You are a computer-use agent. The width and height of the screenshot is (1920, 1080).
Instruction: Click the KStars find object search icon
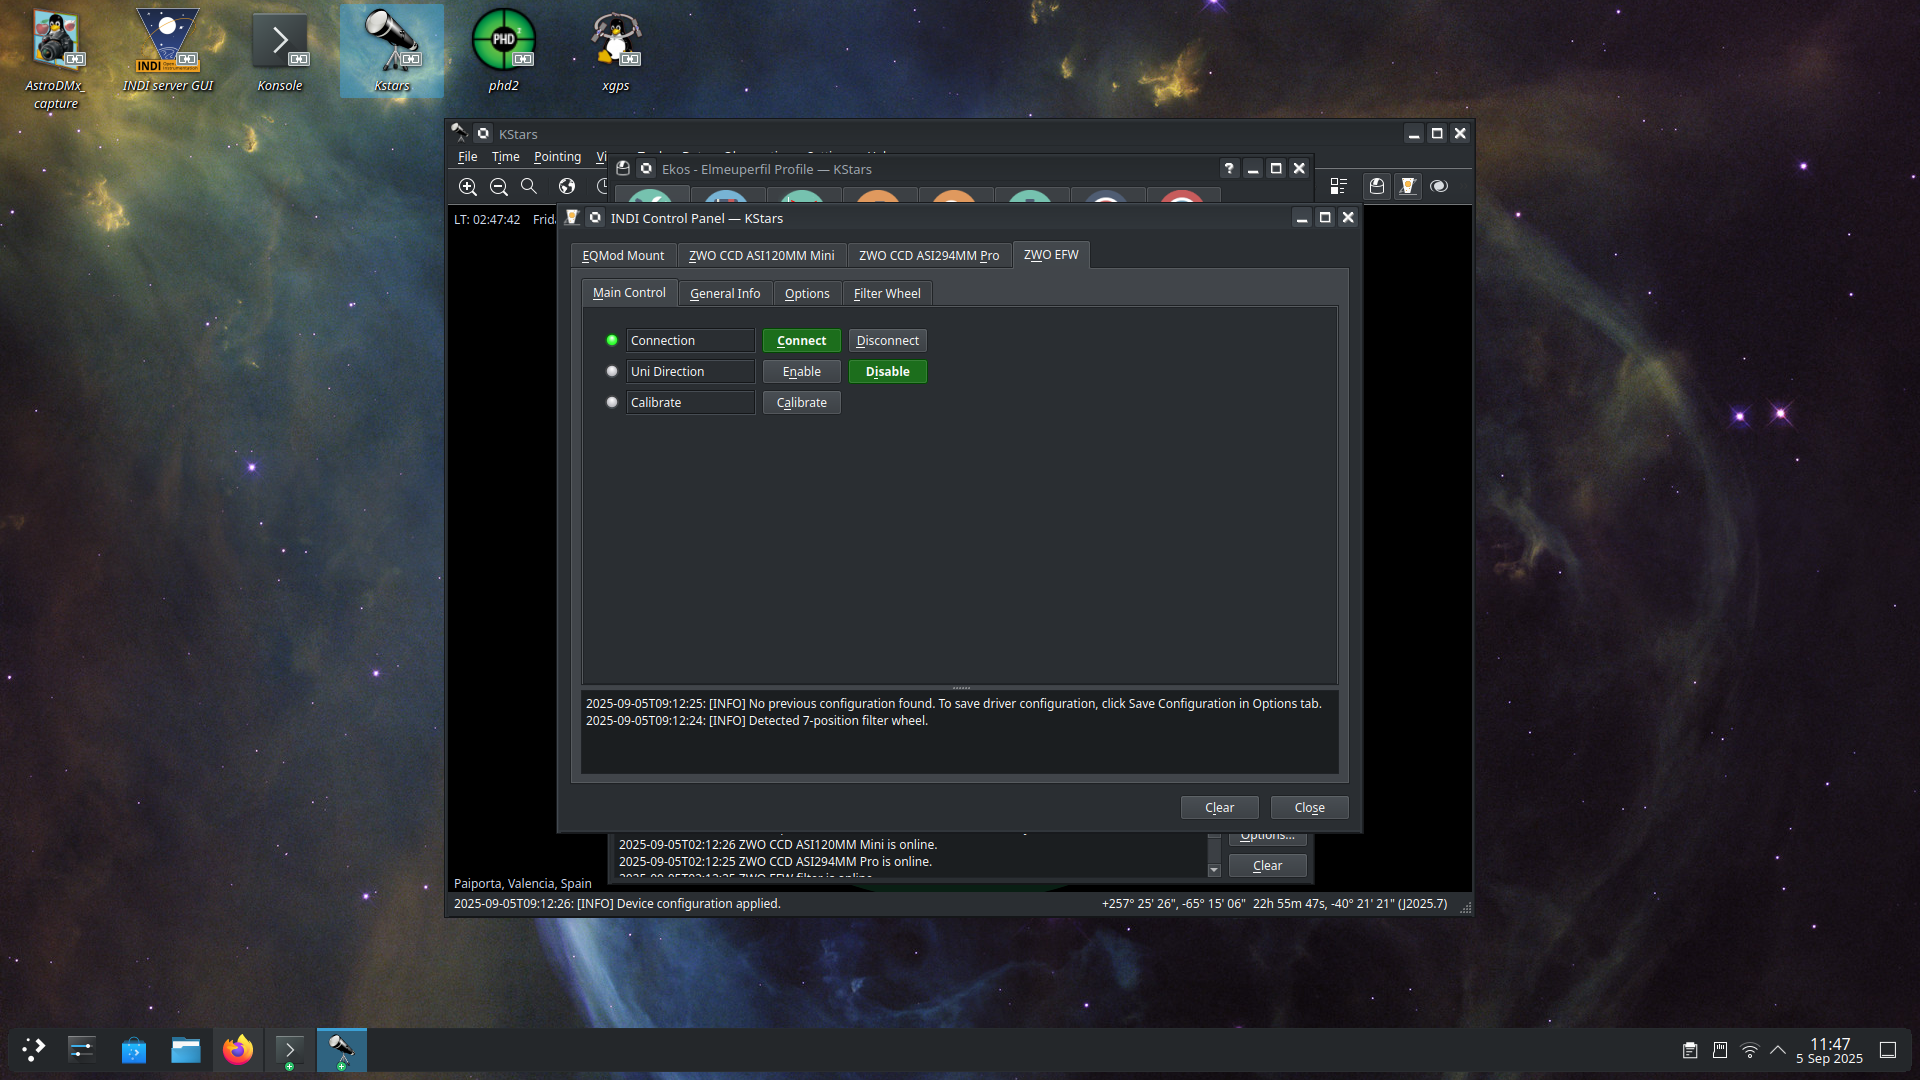529,186
